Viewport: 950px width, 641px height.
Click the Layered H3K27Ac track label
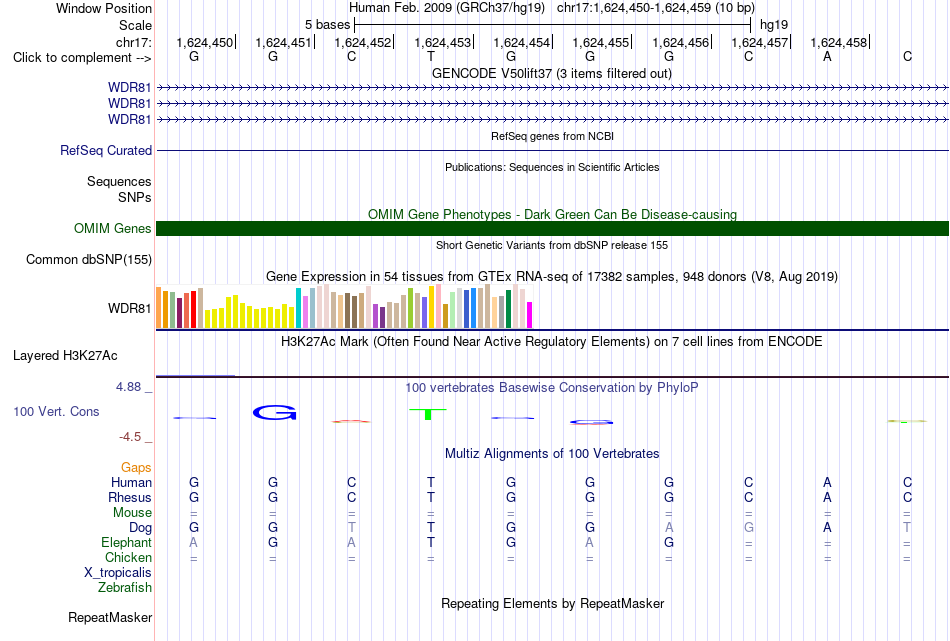[x=65, y=356]
